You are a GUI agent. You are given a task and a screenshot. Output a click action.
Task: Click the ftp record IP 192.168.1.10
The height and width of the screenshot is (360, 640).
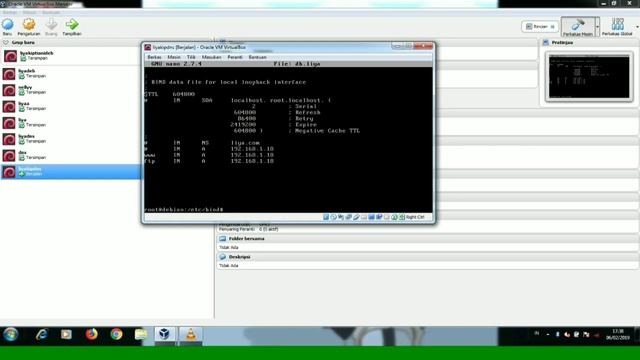[x=252, y=161]
